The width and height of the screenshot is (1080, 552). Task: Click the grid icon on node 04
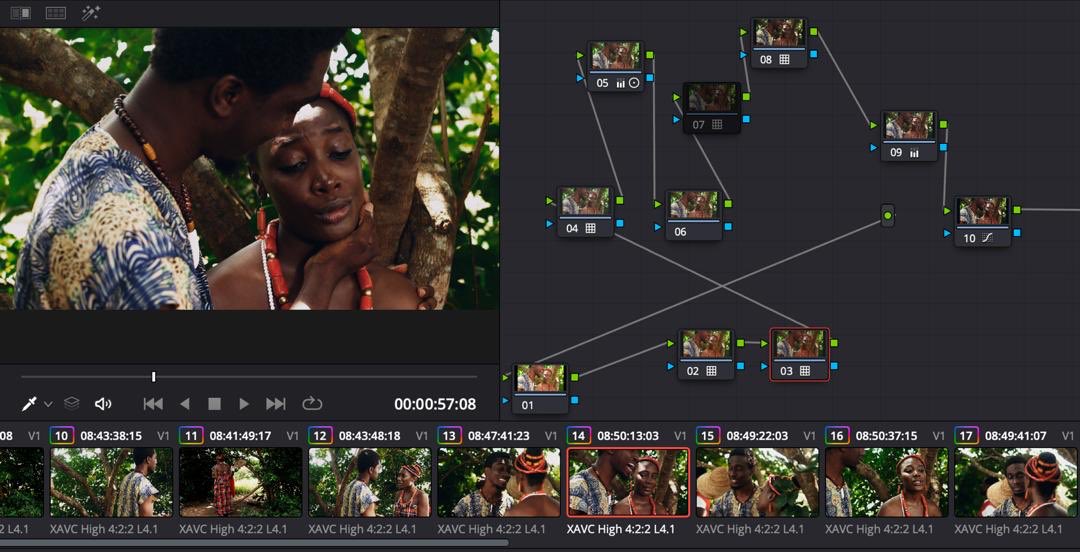click(590, 229)
